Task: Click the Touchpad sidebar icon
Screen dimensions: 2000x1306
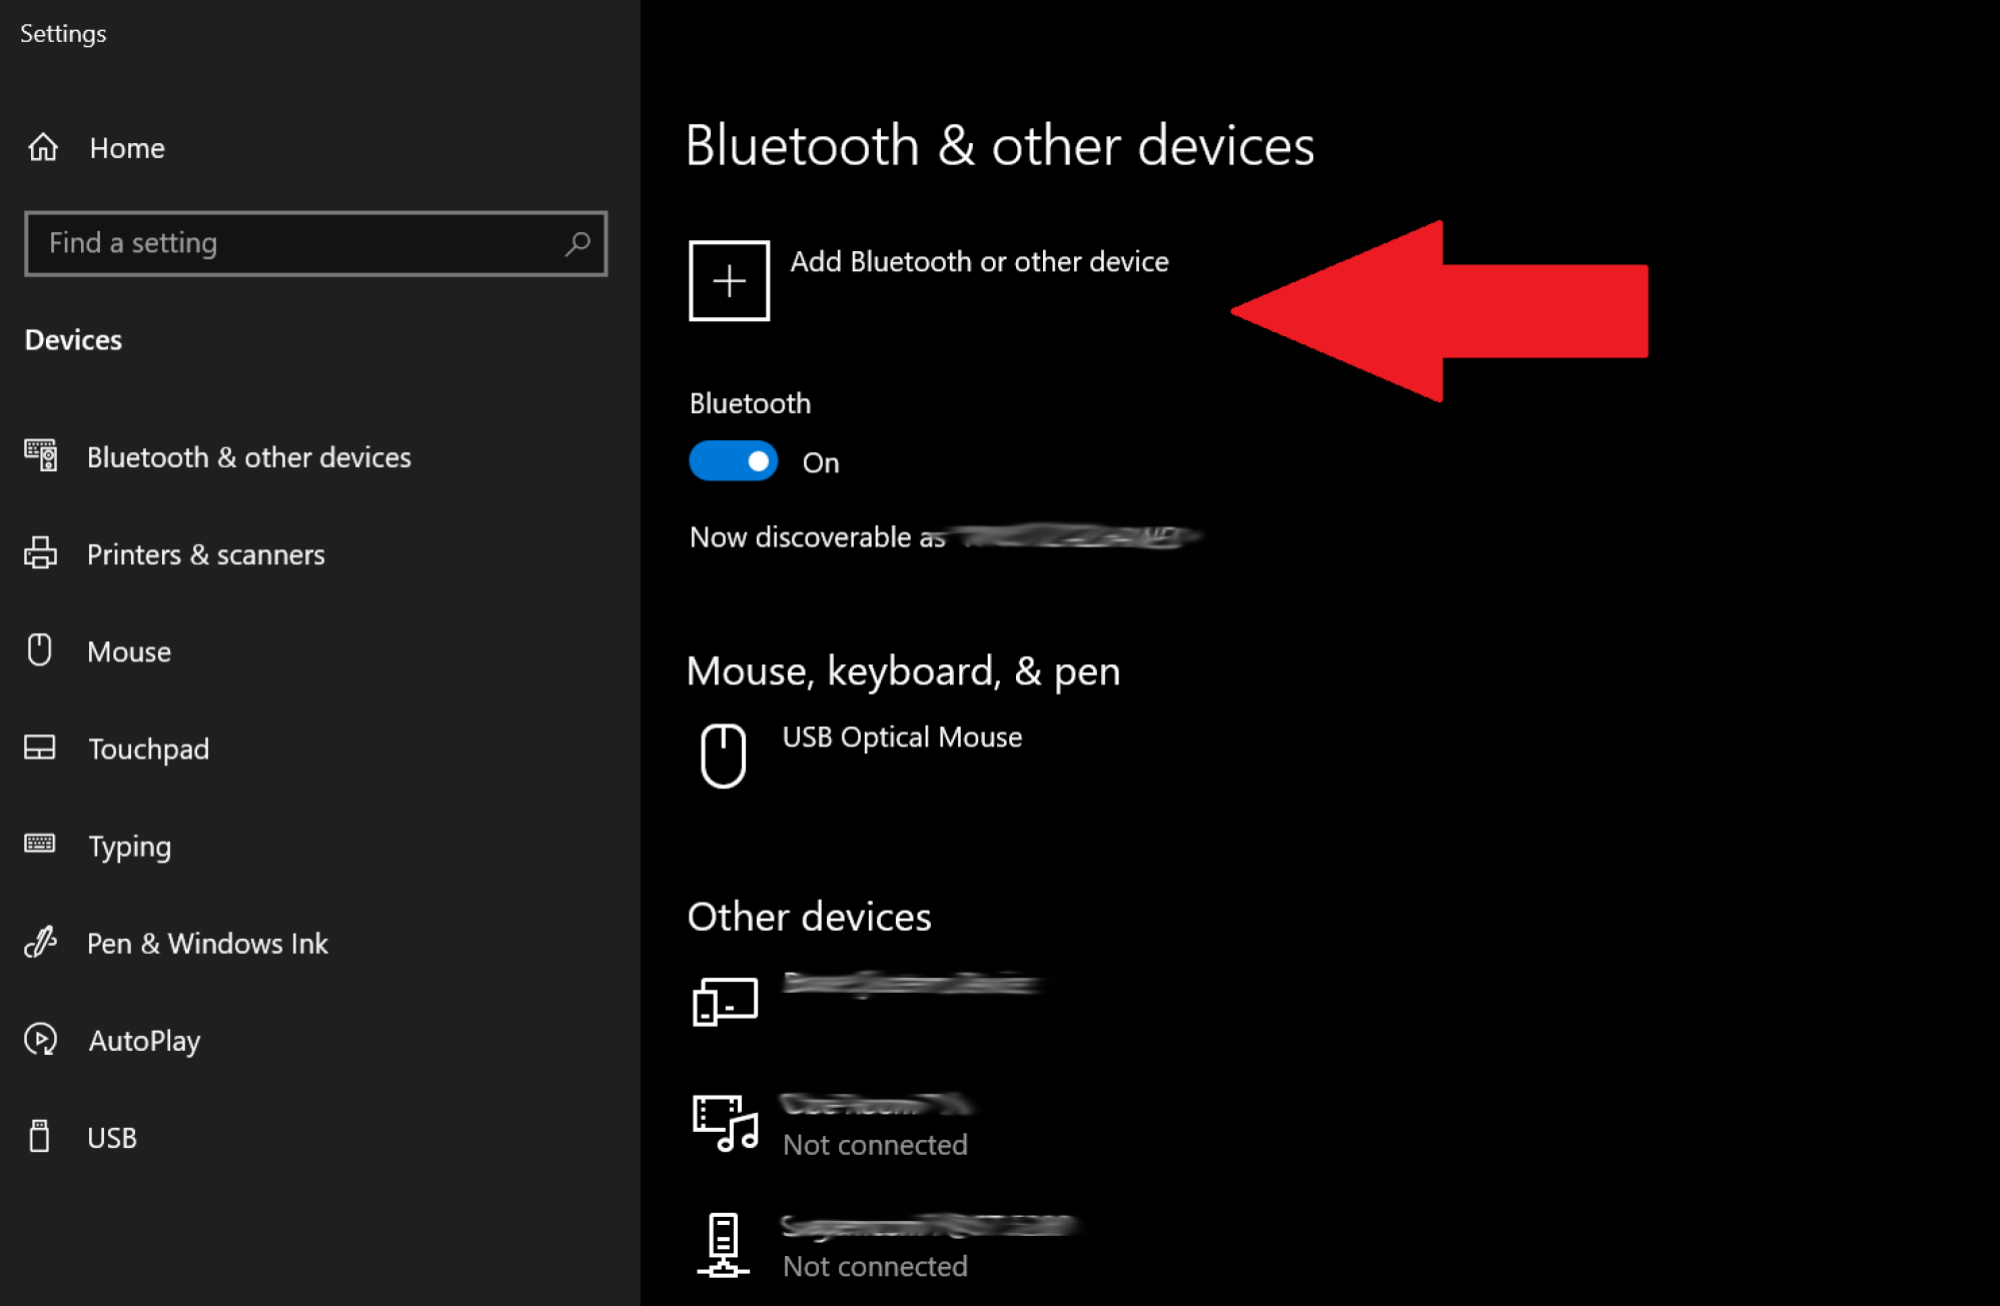Action: point(41,748)
